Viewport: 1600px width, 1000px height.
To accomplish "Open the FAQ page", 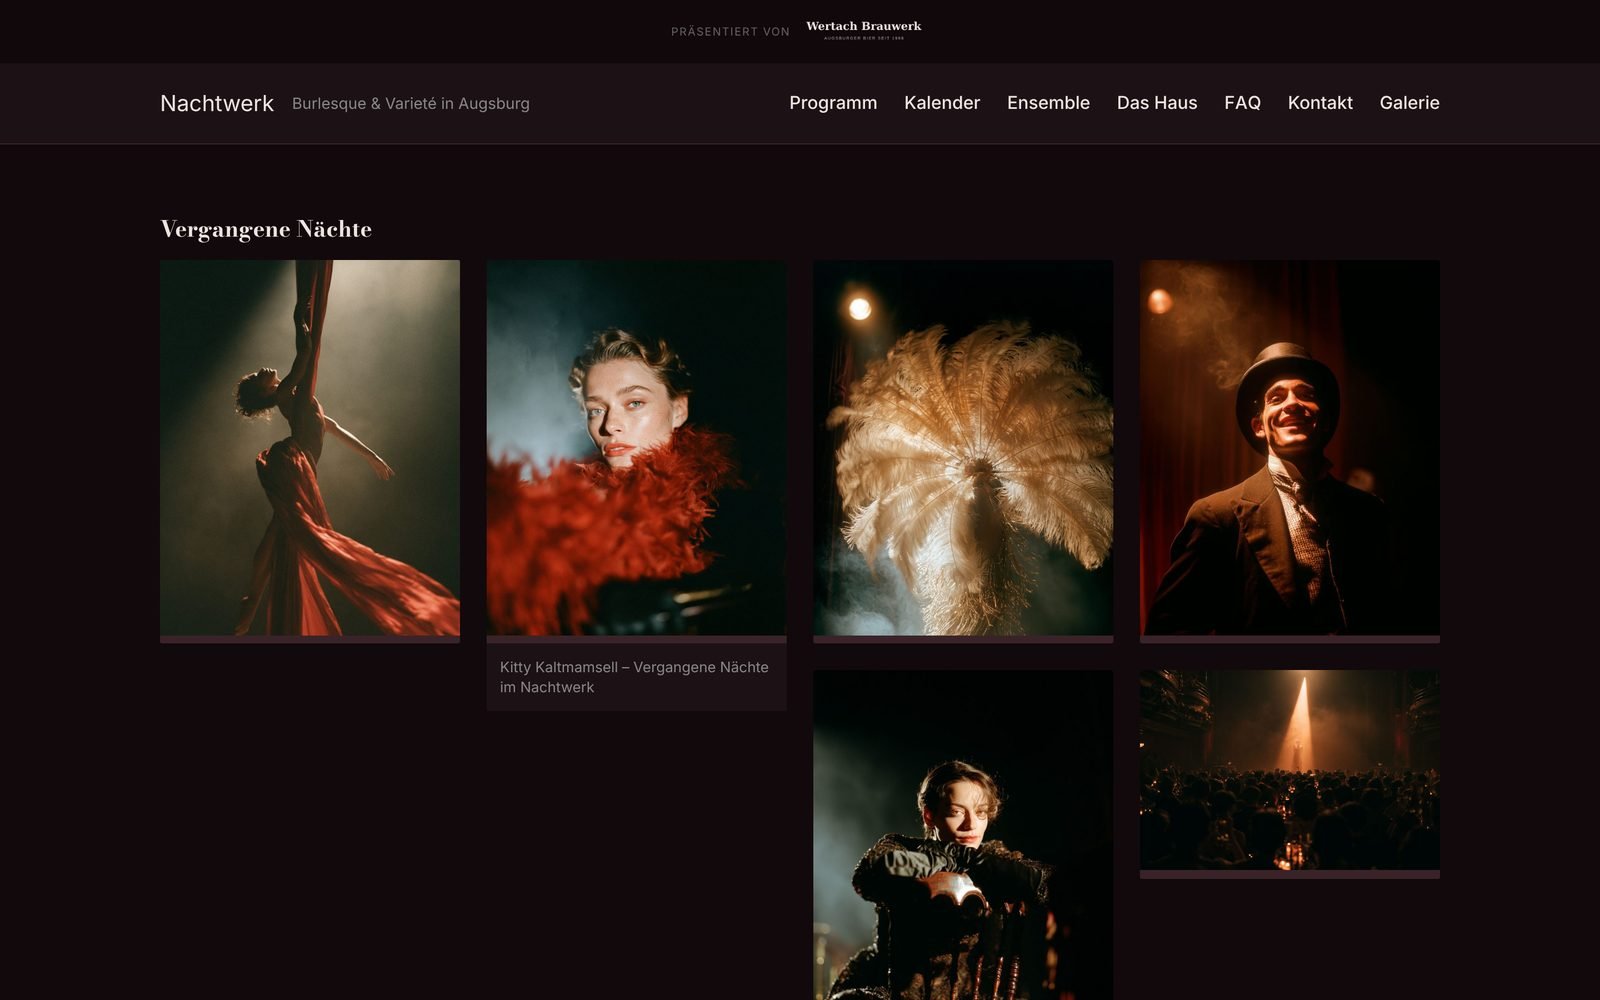I will click(x=1242, y=103).
